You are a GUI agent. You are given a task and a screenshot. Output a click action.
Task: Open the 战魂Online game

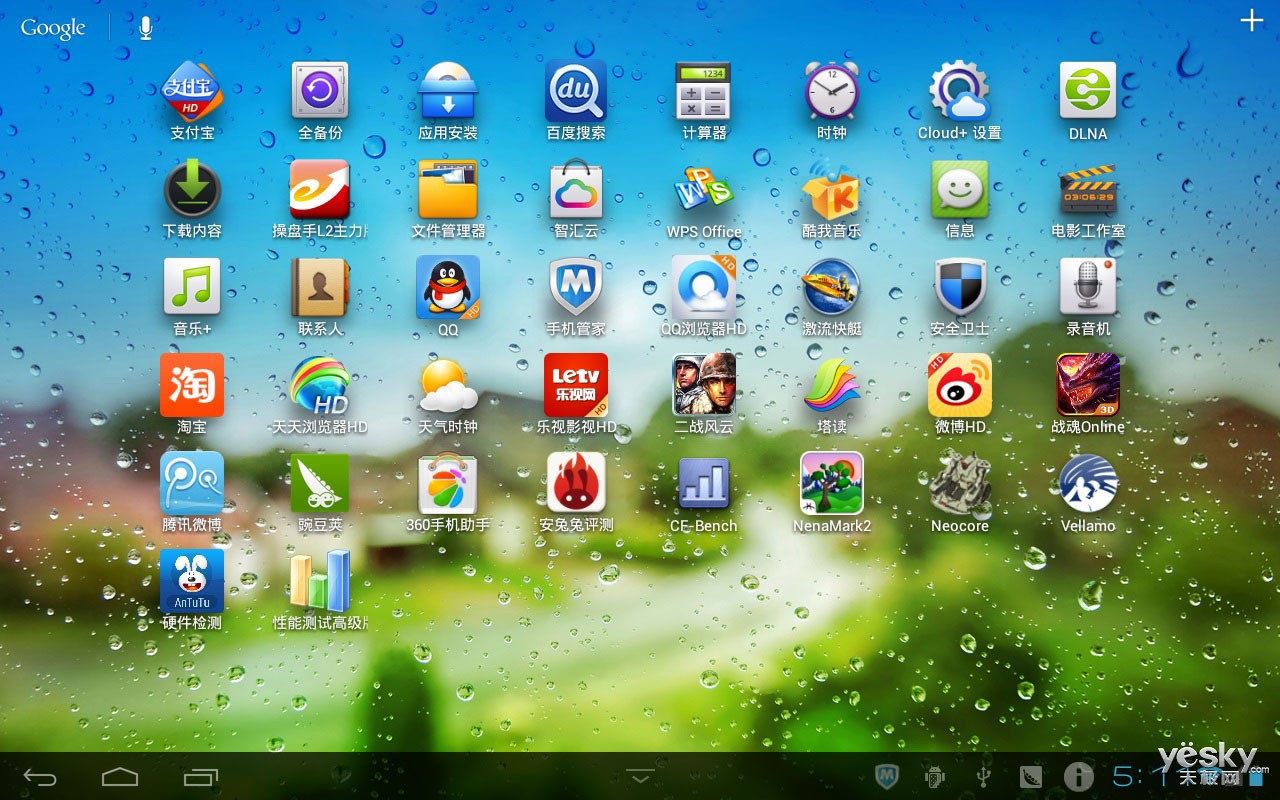pos(1088,385)
